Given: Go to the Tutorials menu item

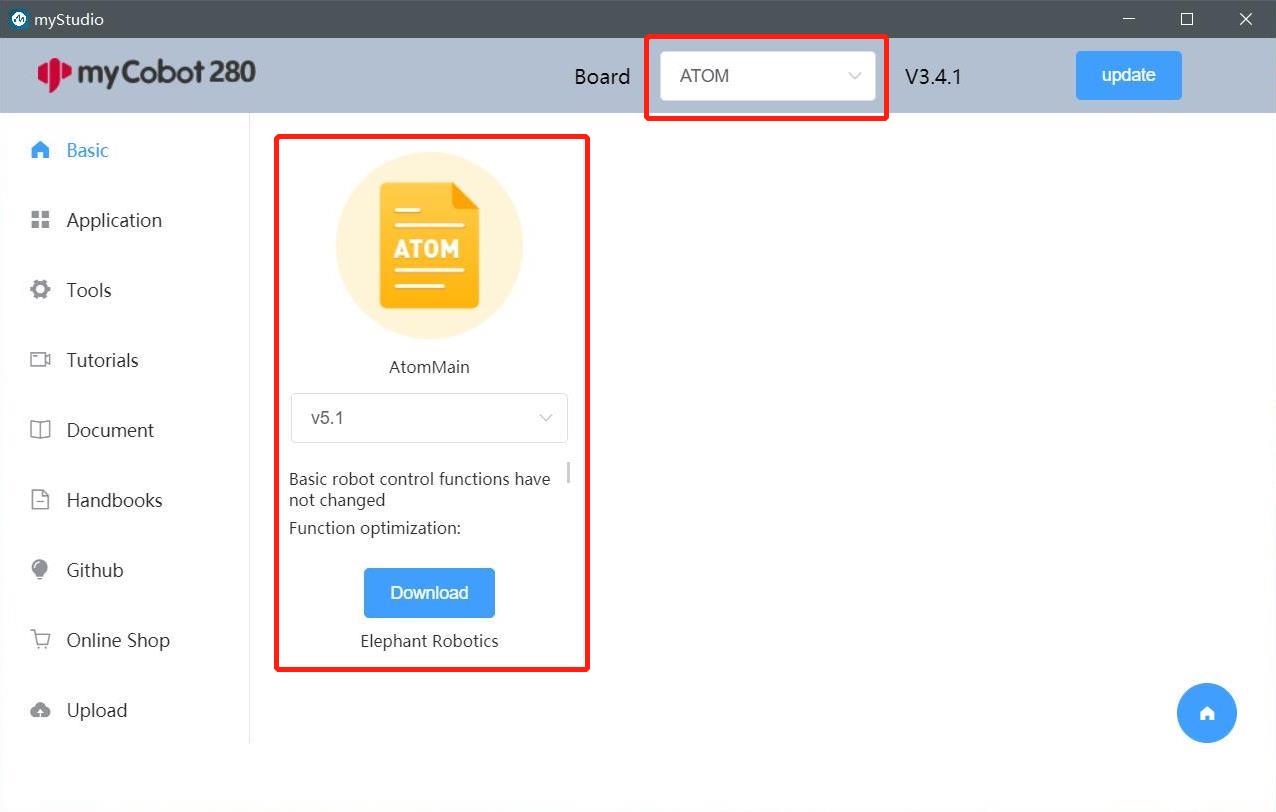Looking at the screenshot, I should tap(102, 360).
